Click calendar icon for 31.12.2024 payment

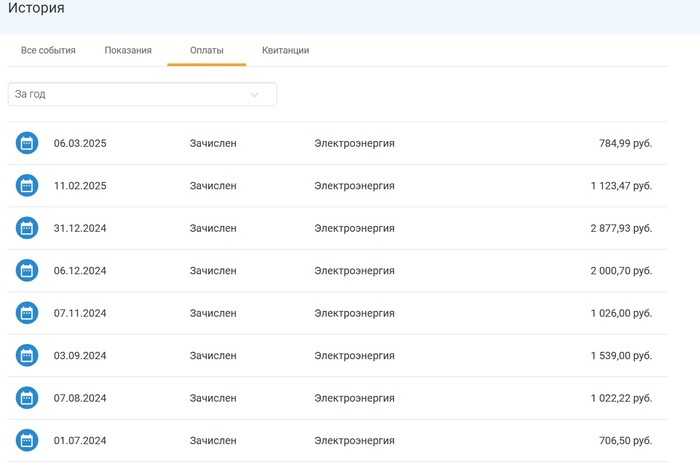27,228
